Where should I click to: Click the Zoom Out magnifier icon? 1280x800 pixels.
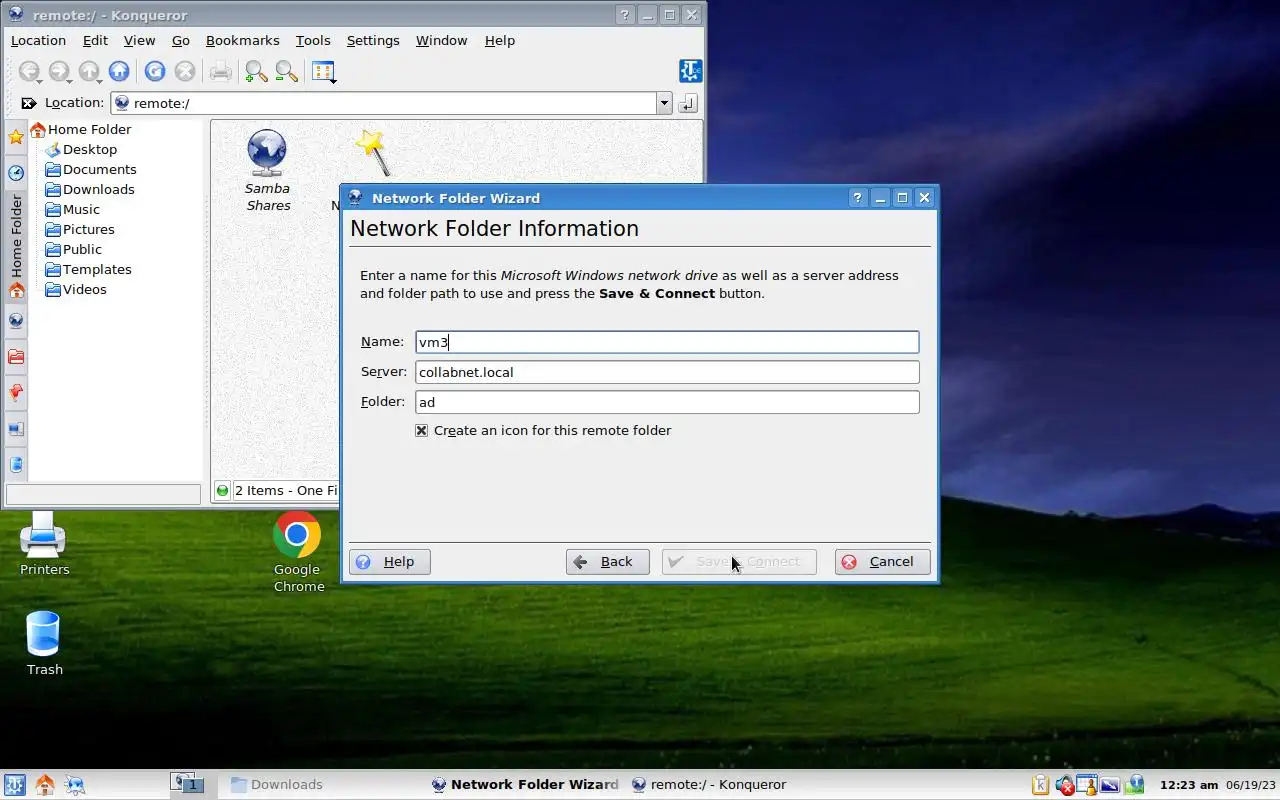(286, 71)
